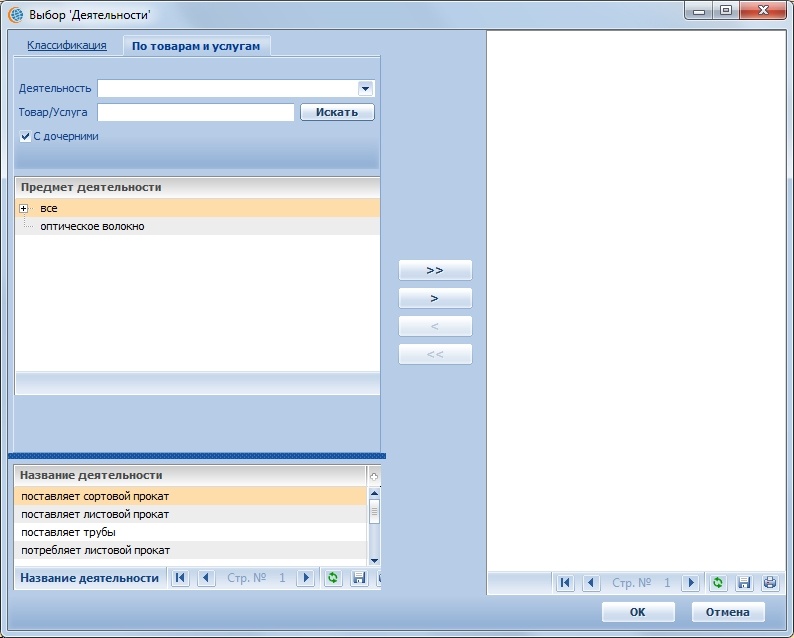Image resolution: width=794 pixels, height=638 pixels.
Task: Select row поставляет трубы
Action: click(x=190, y=532)
